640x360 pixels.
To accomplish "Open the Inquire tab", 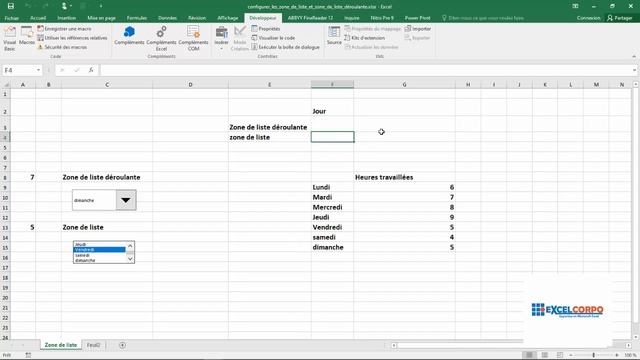I will pyautogui.click(x=351, y=18).
